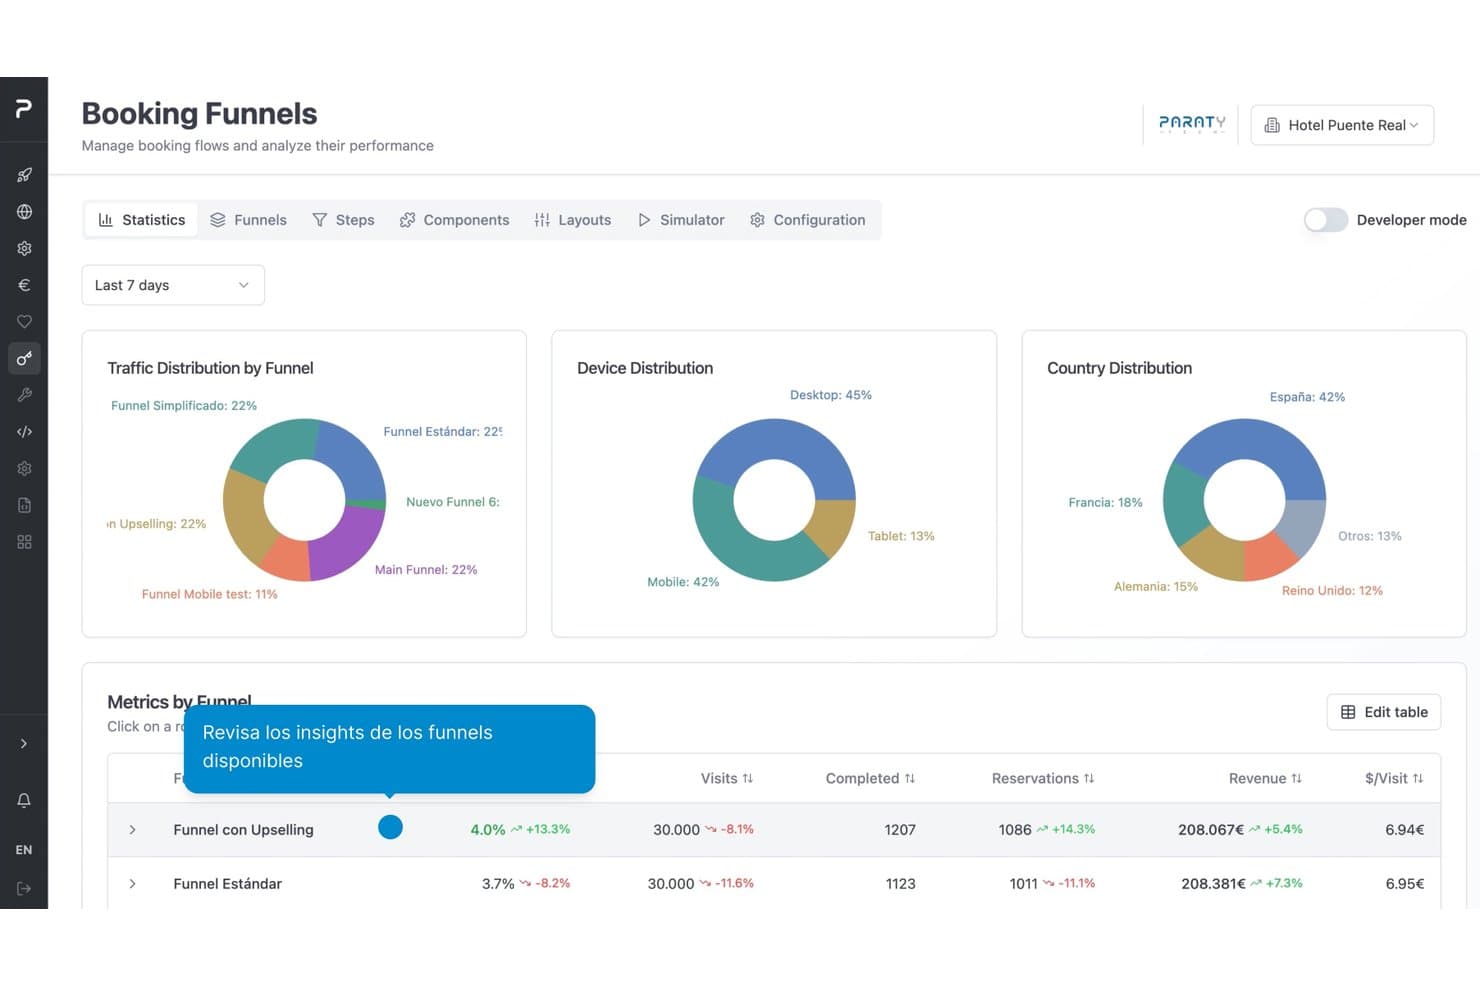This screenshot has width=1480, height=987.
Task: Click the Paraty P logo in the sidebar
Action: tap(24, 108)
